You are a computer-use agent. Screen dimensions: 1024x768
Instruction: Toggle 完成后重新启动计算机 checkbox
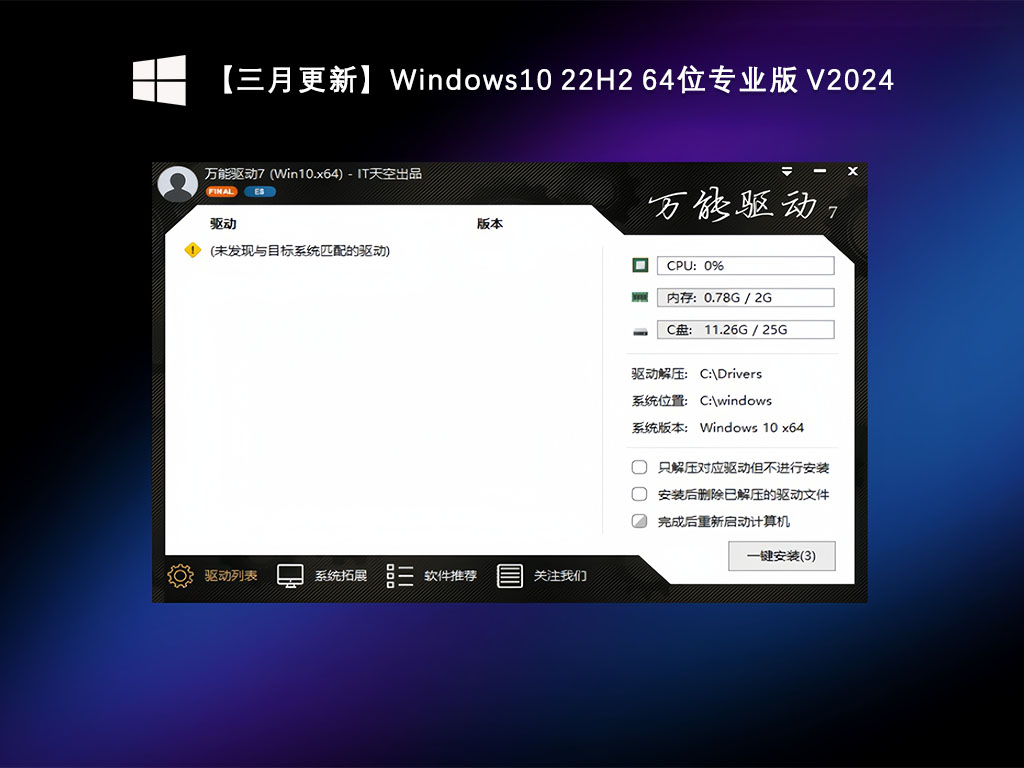(639, 520)
